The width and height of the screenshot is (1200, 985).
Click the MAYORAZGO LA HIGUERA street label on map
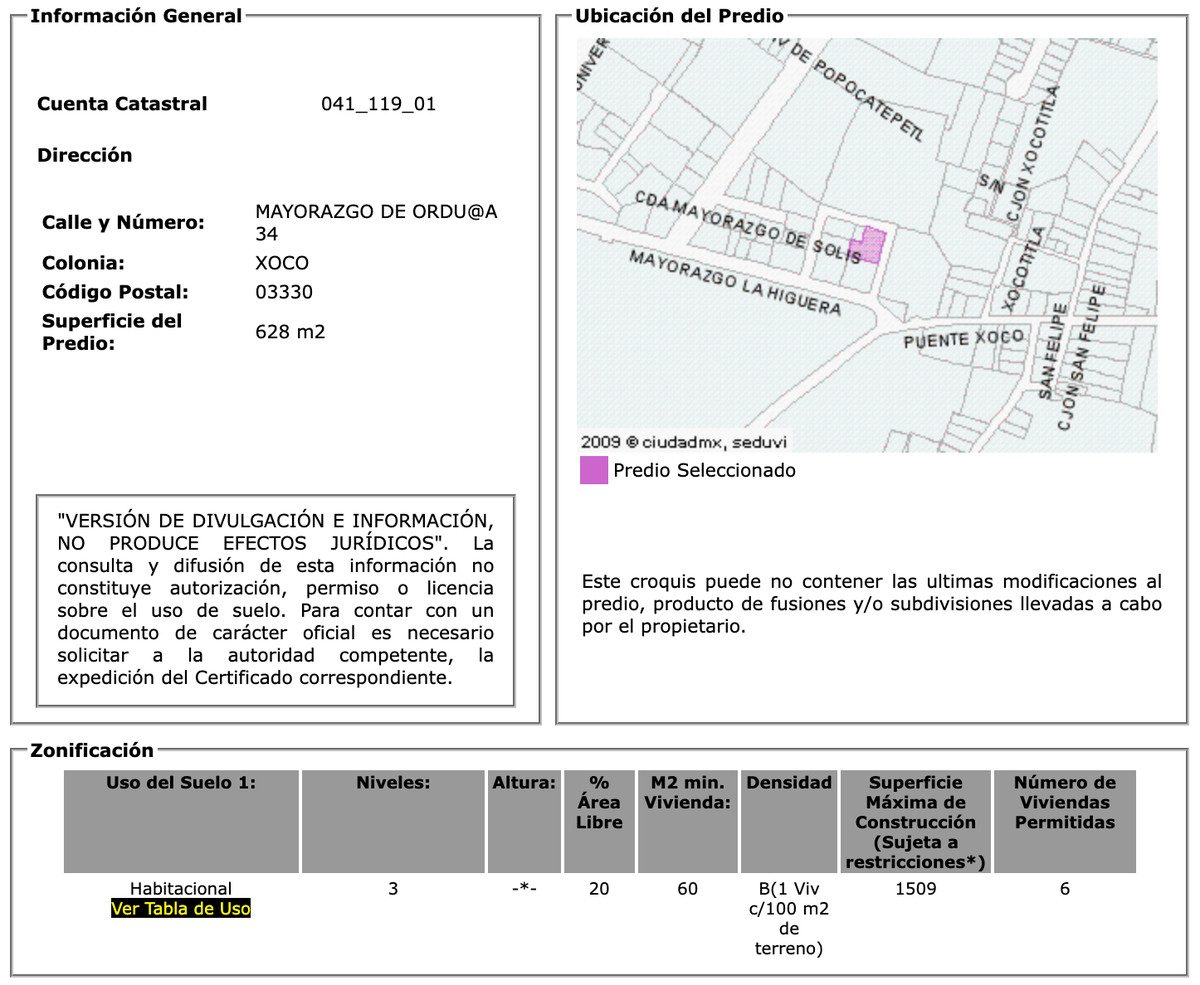(735, 282)
